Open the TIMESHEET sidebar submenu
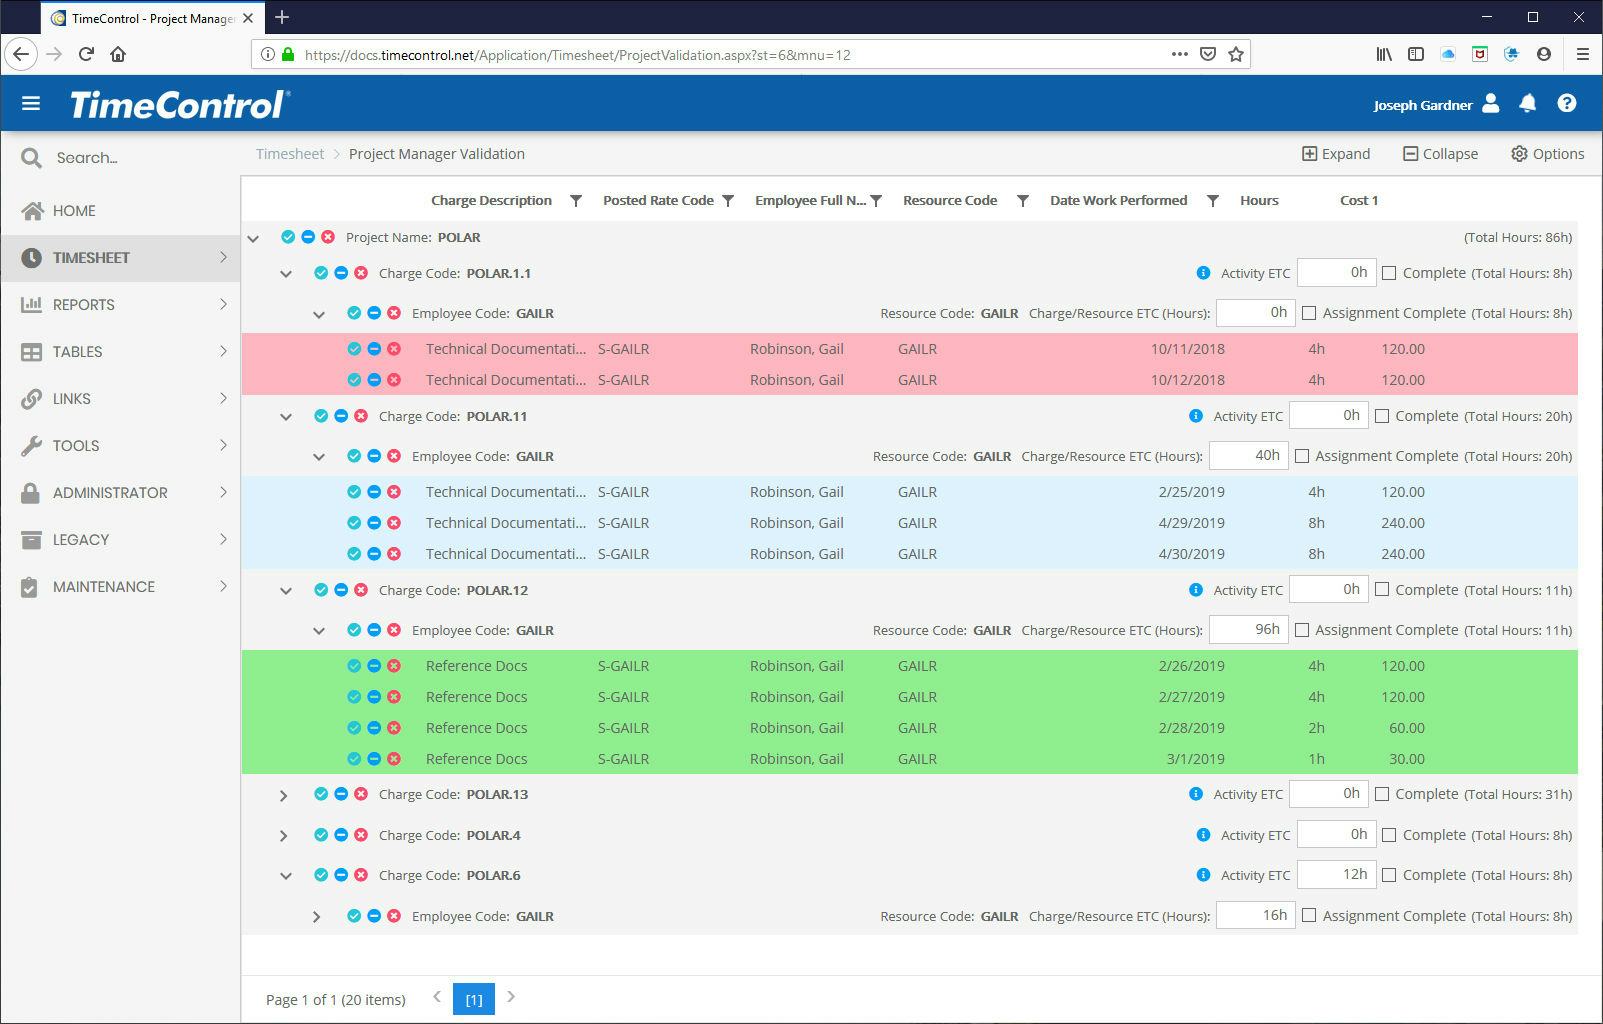1603x1024 pixels. click(90, 257)
